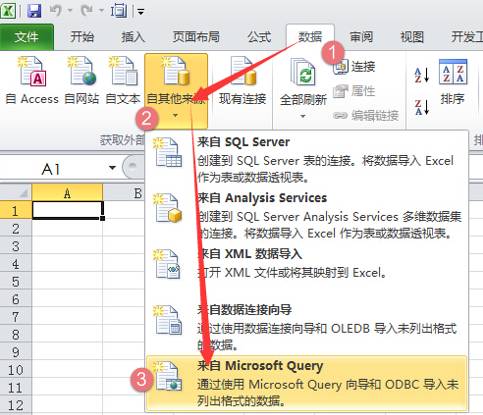Select row 12 header
The image size is (483, 415).
16,405
